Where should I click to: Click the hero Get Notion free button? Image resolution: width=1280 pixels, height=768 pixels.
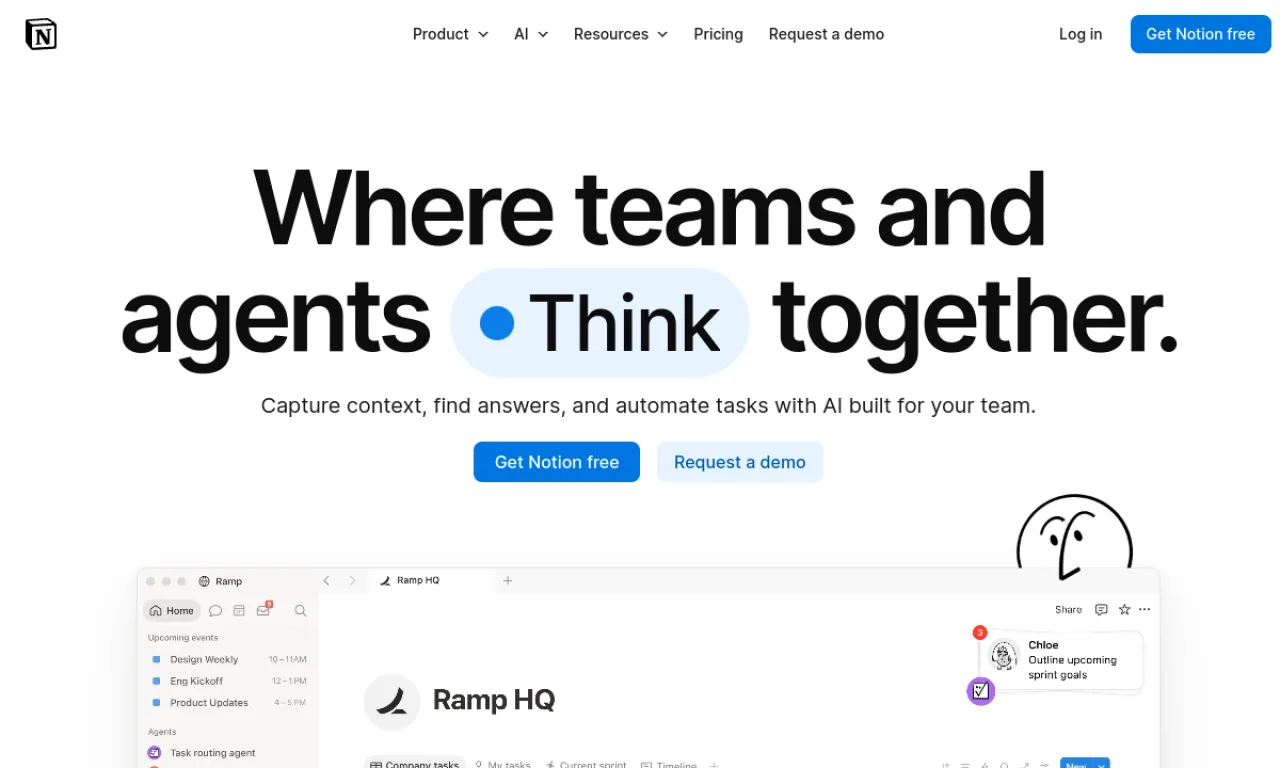coord(557,462)
